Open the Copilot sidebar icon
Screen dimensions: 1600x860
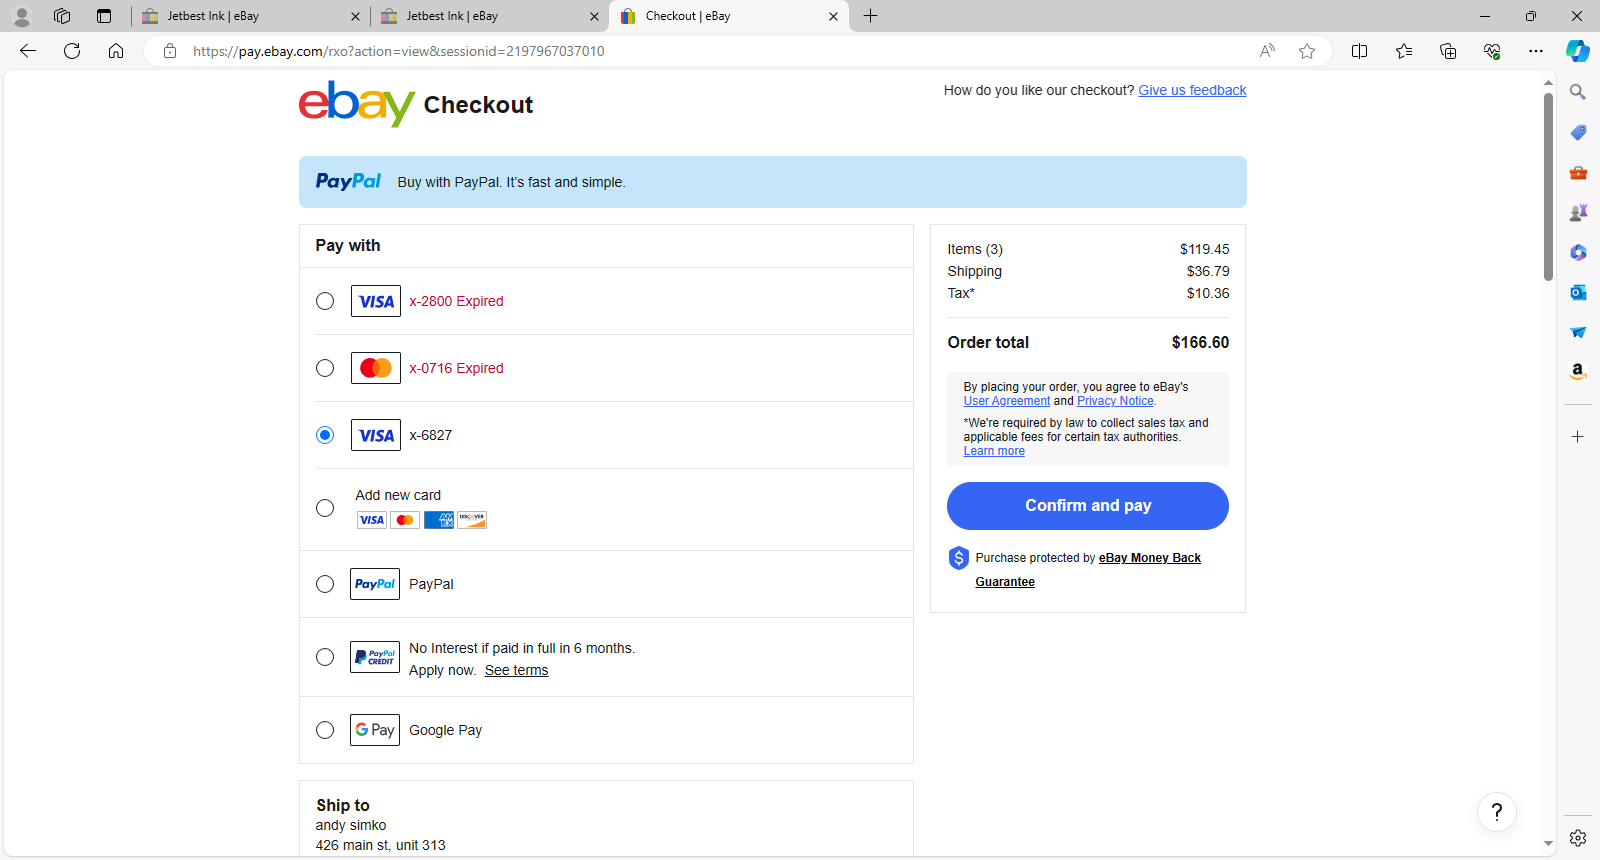[1578, 51]
